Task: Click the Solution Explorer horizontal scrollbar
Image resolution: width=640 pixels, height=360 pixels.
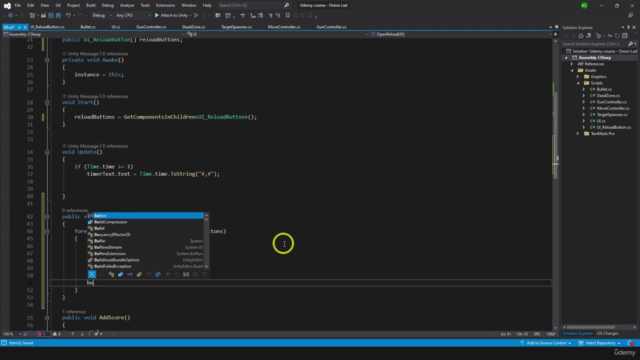Action: (x=591, y=327)
